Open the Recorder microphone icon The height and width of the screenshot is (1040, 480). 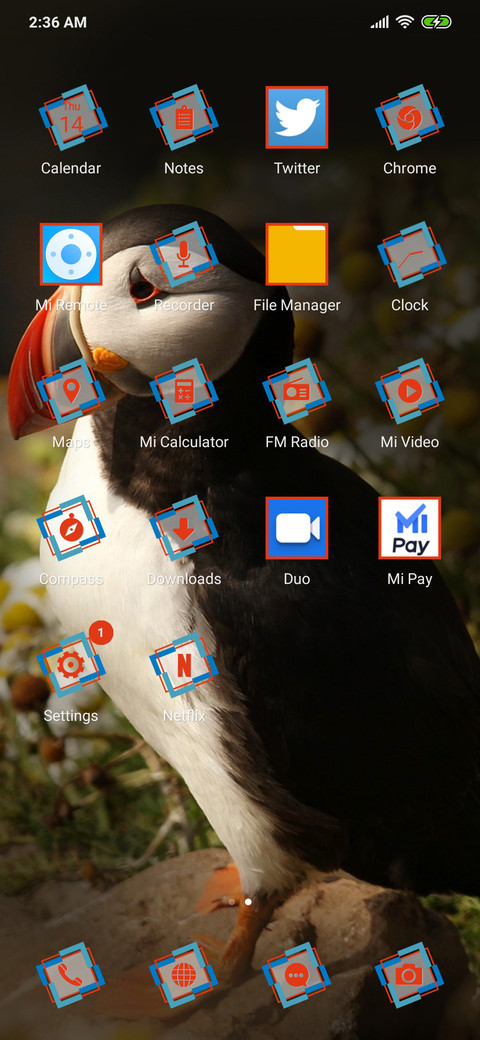click(184, 255)
